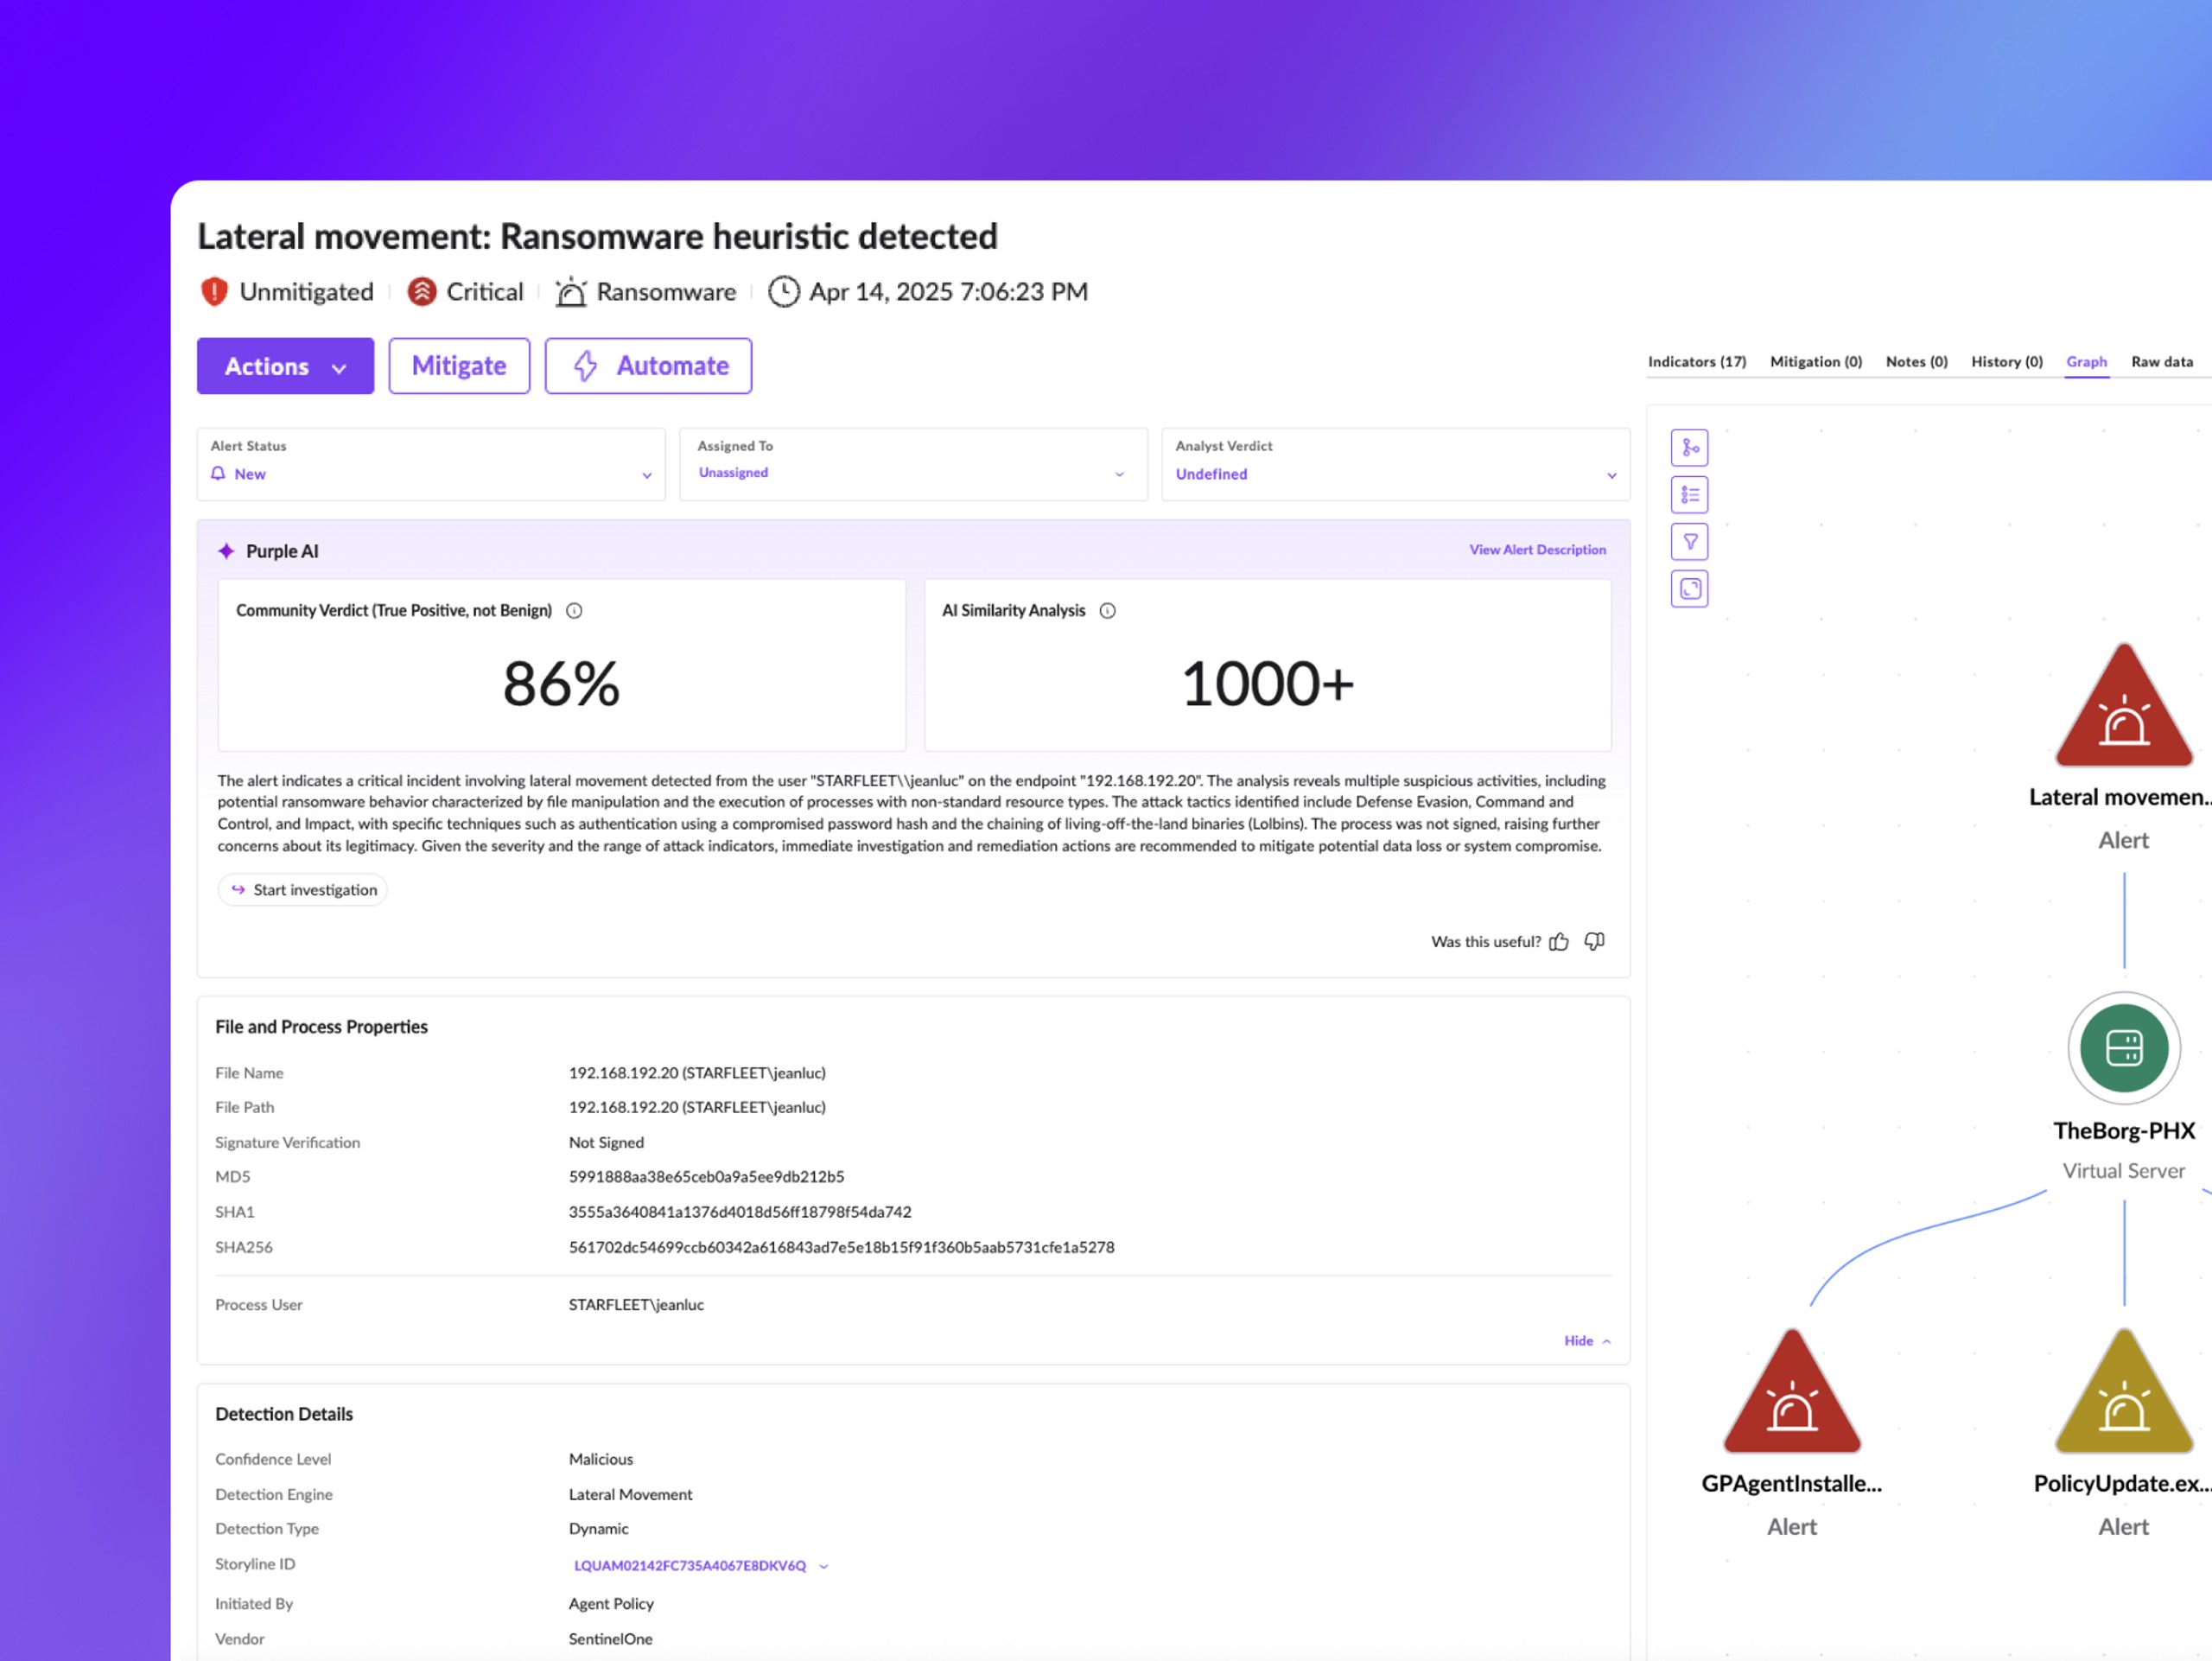This screenshot has height=1661, width=2212.
Task: Click the Community Verdict info icon
Action: pos(574,610)
